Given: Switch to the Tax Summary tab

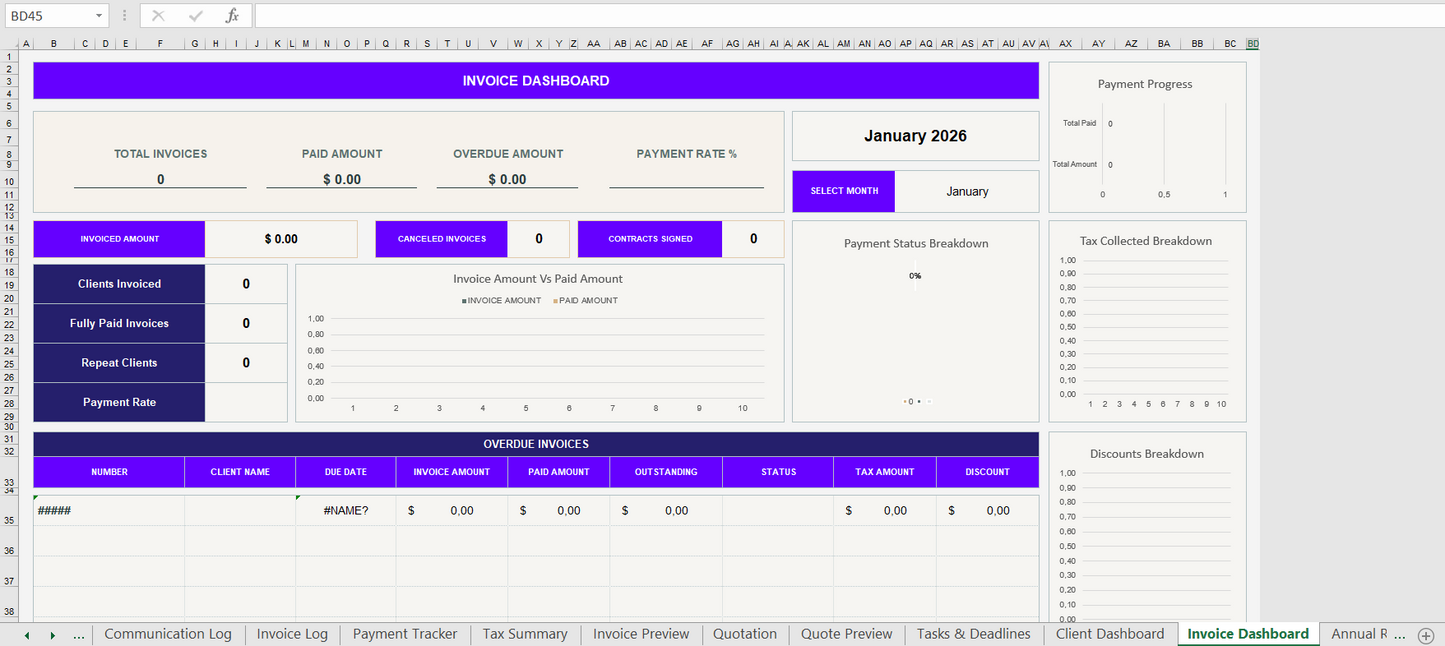Looking at the screenshot, I should [524, 634].
